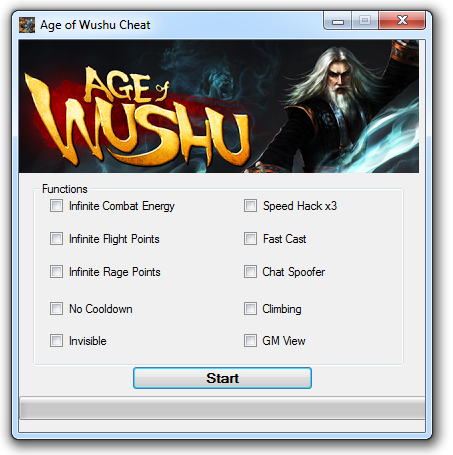This screenshot has width=453, height=455.
Task: Toggle the Invisible checkbox
Action: [x=56, y=341]
